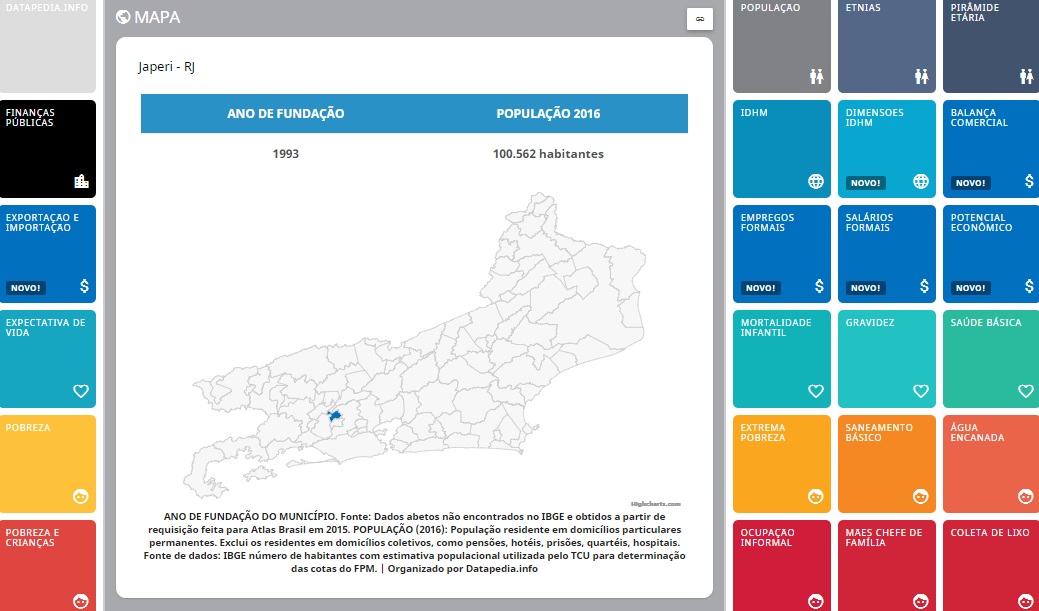Click the dollar icon in Salários Formais tile
1039x611 pixels.
coord(921,287)
